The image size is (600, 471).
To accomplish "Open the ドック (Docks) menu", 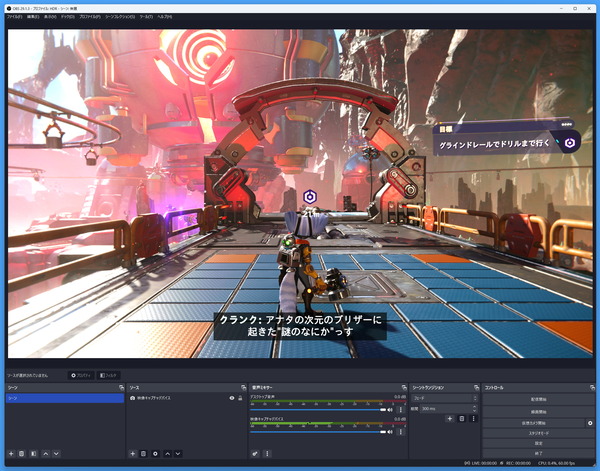I will [68, 17].
